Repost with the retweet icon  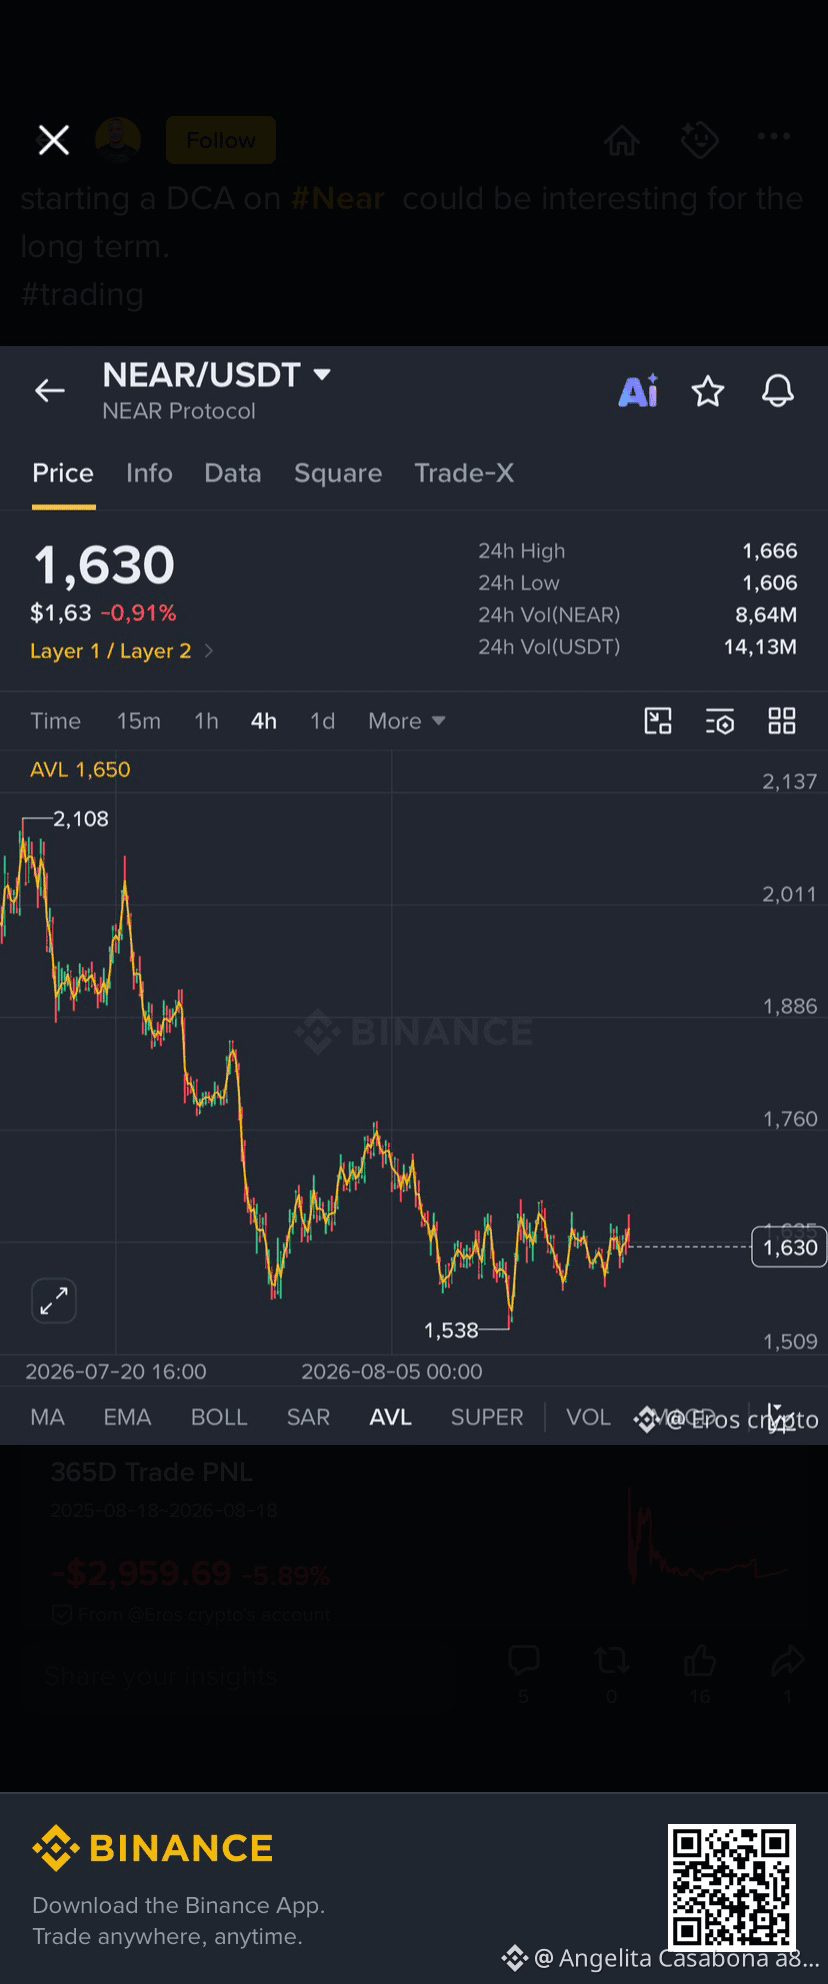pos(611,1661)
